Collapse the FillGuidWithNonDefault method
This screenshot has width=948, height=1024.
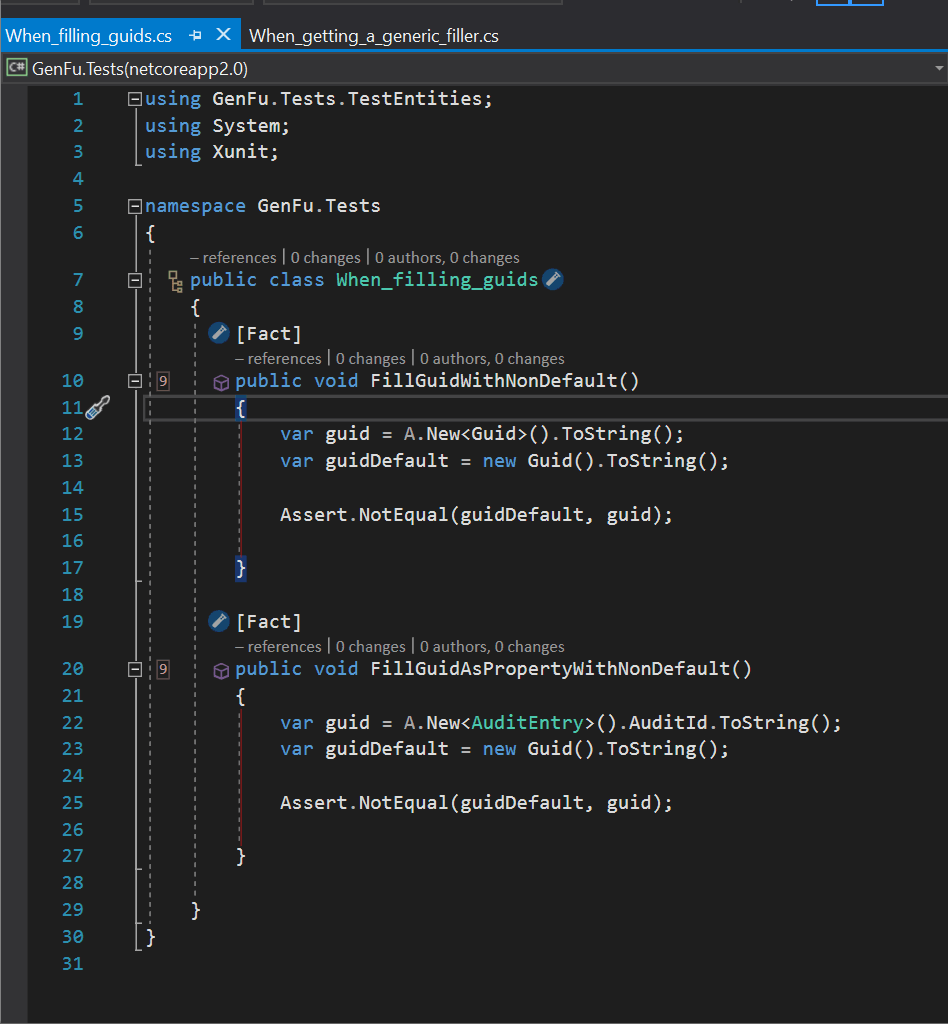click(135, 381)
